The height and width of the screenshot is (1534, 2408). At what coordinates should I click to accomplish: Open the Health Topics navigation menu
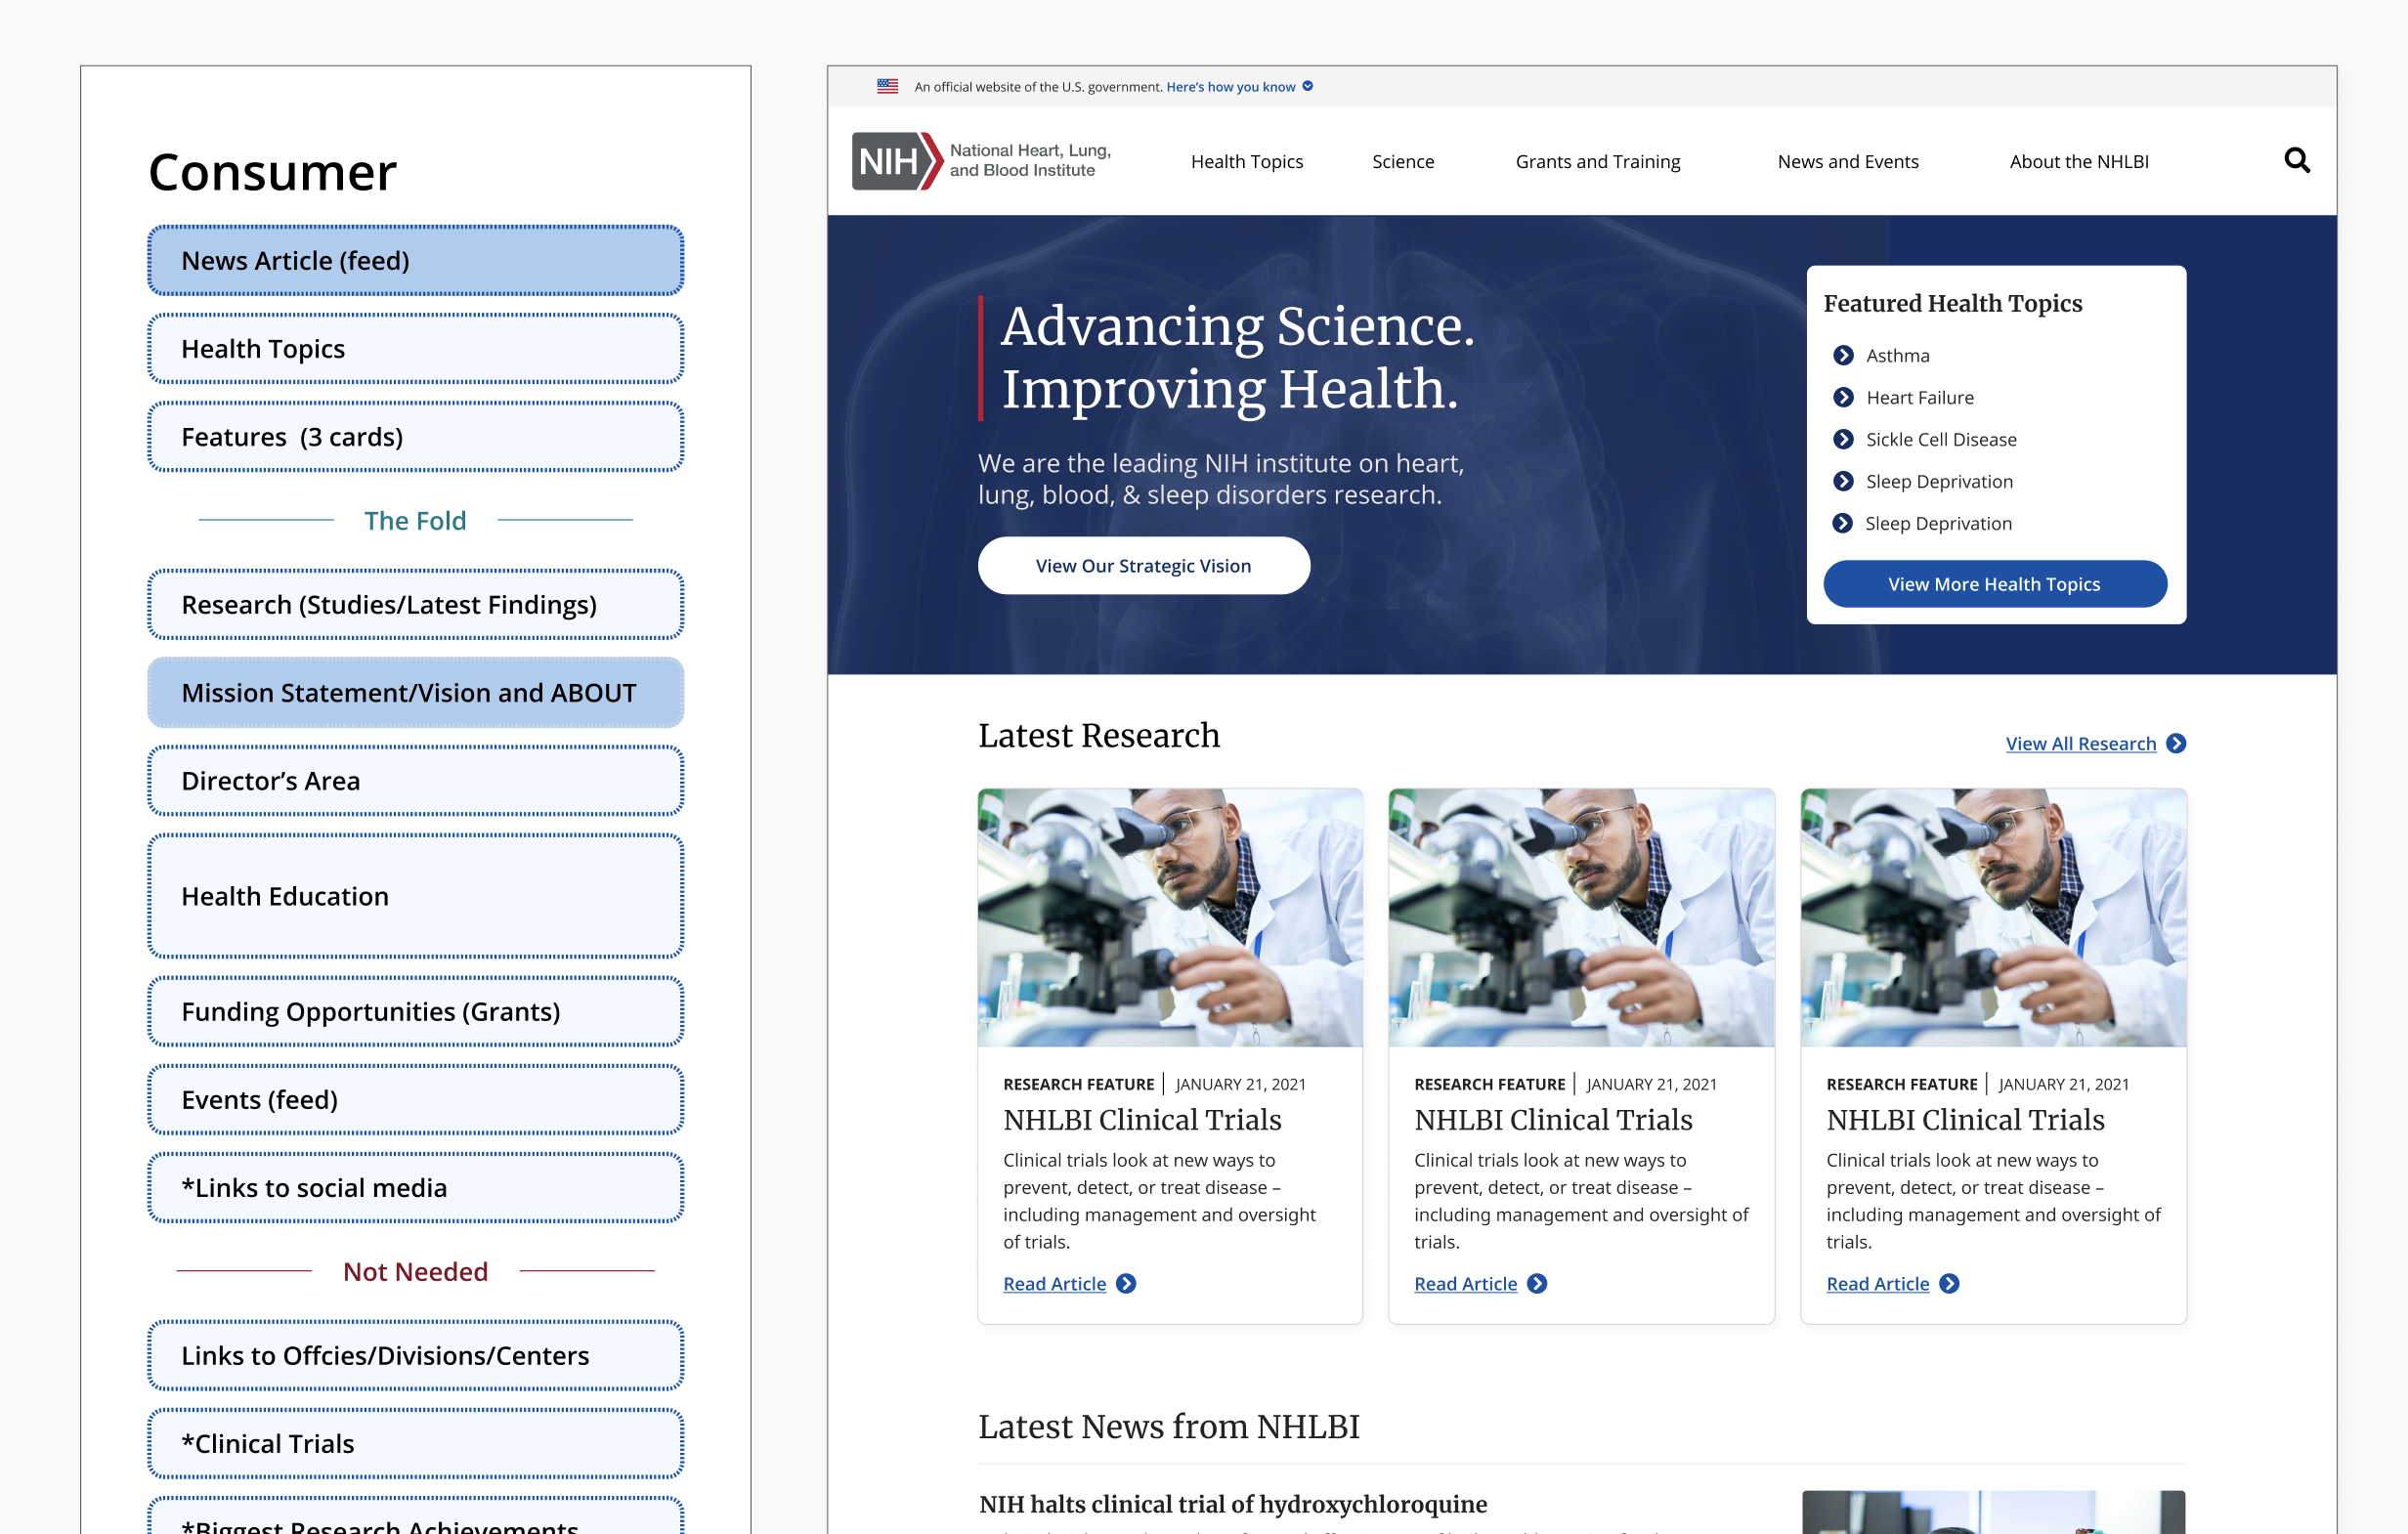1246,161
